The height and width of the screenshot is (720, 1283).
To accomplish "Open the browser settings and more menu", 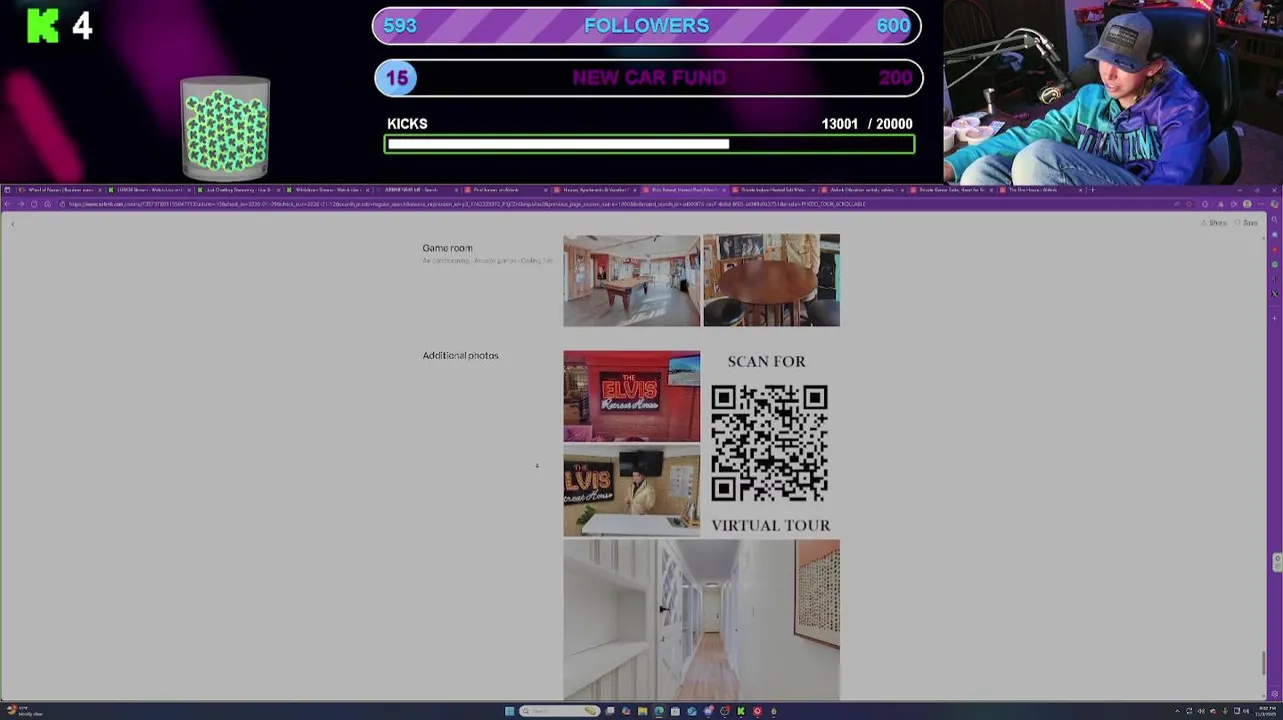I will pos(1261,204).
